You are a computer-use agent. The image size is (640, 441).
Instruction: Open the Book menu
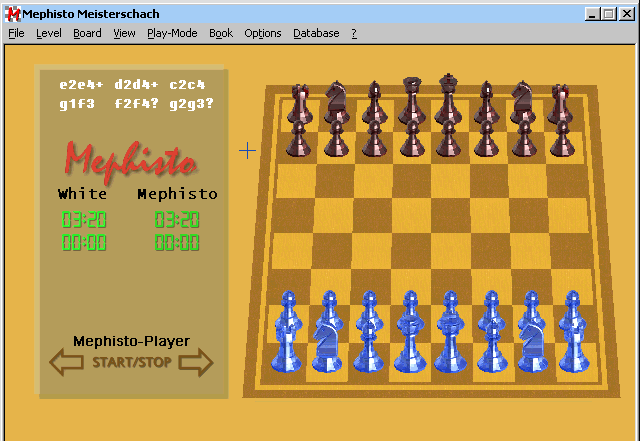(220, 33)
